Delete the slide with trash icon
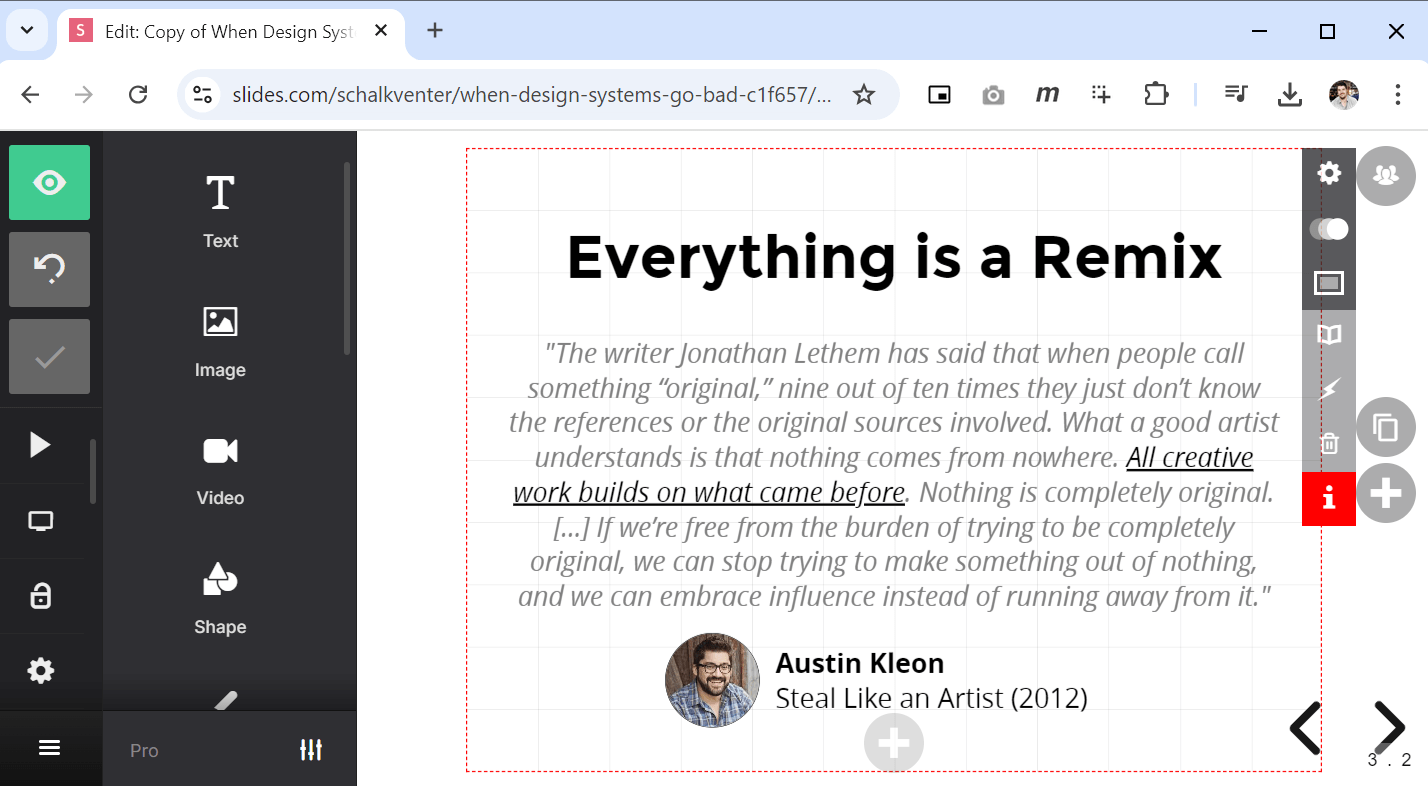The width and height of the screenshot is (1428, 786). click(x=1329, y=443)
